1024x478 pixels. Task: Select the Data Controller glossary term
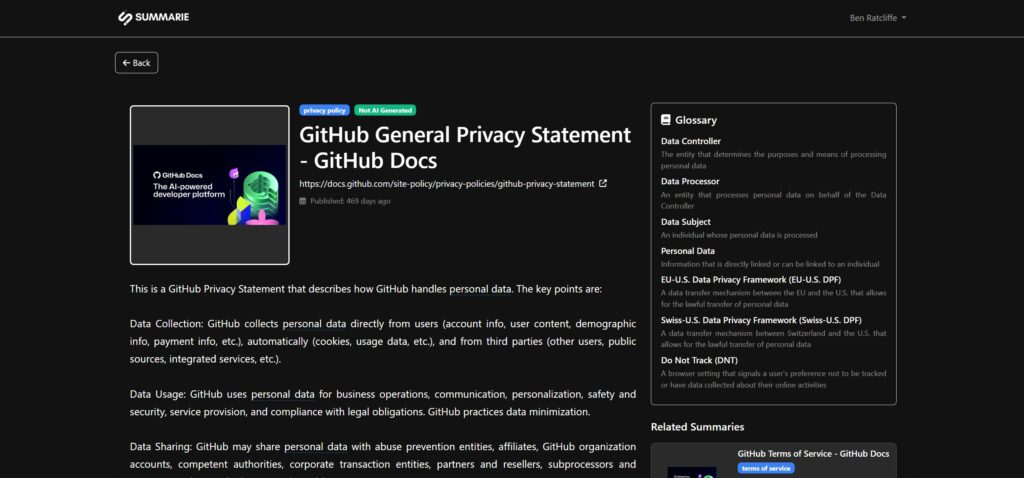[691, 141]
